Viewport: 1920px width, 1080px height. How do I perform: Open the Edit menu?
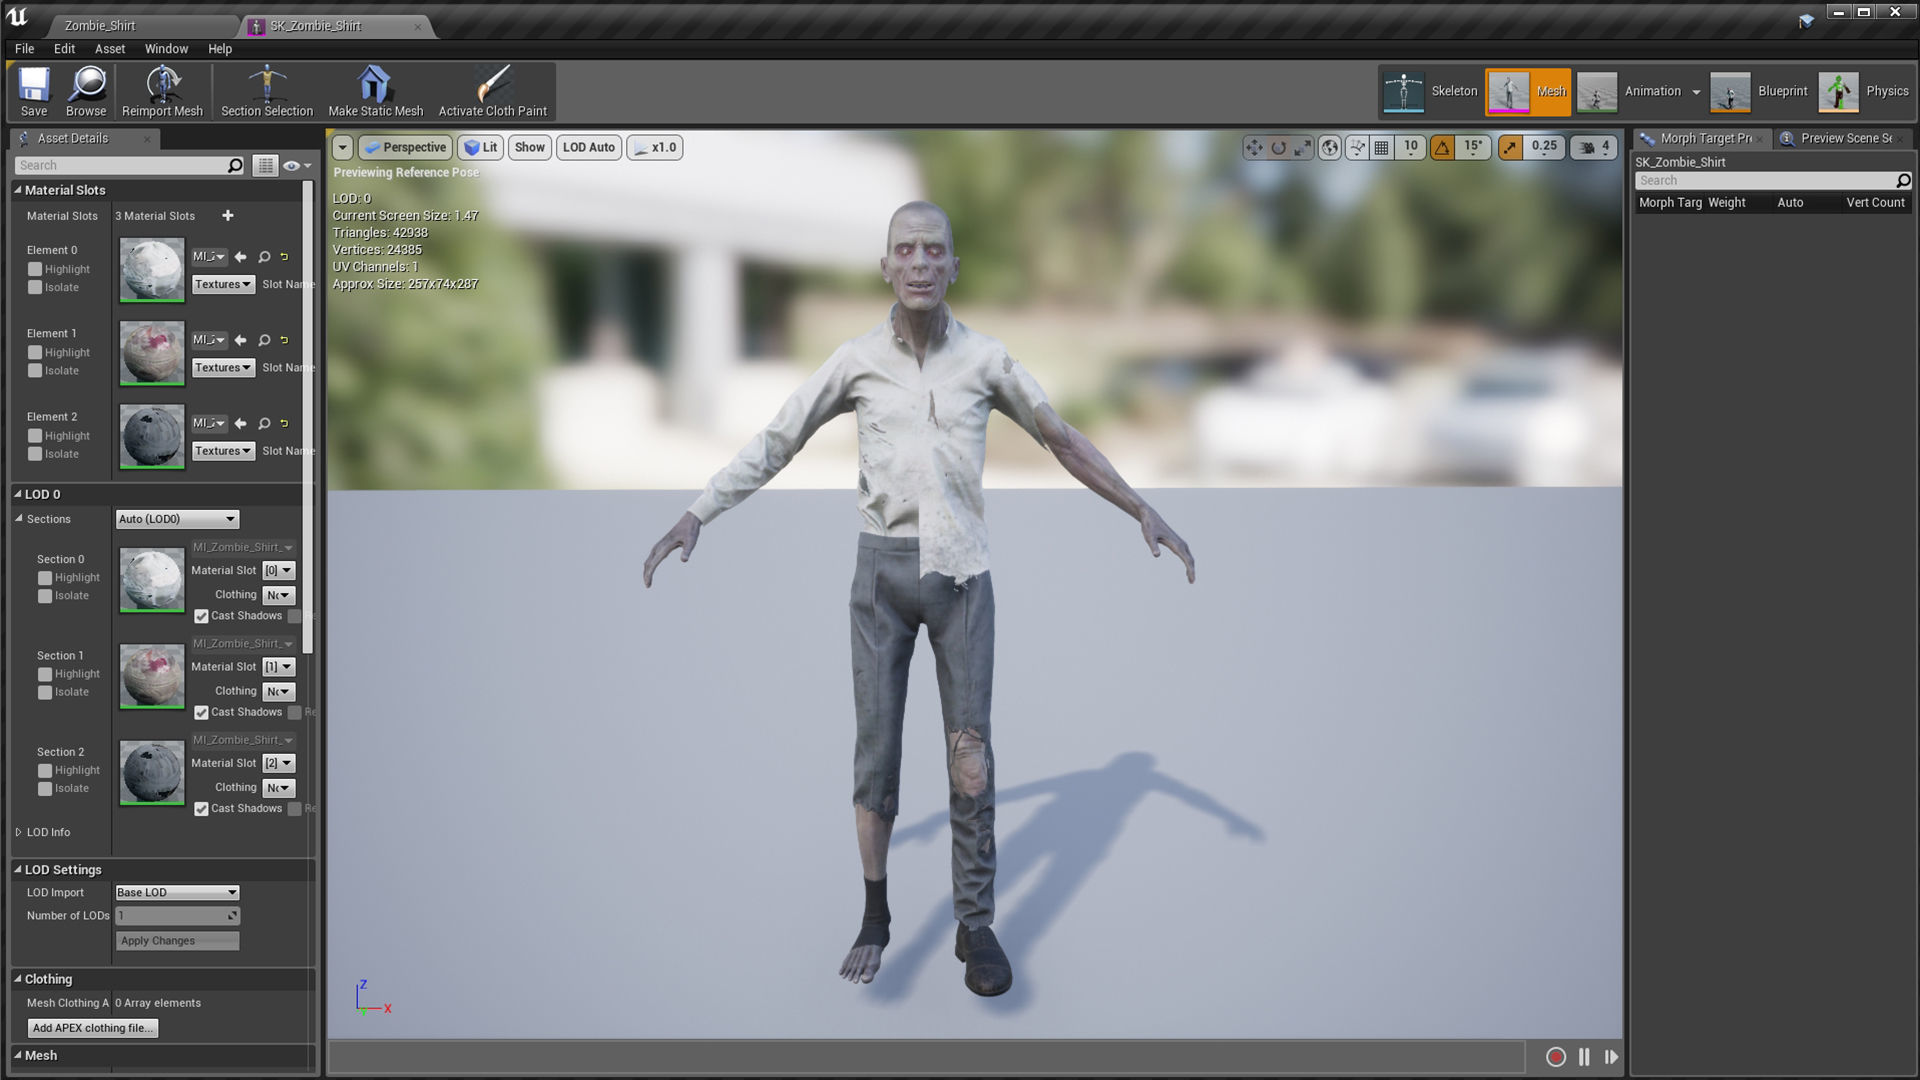pos(64,49)
